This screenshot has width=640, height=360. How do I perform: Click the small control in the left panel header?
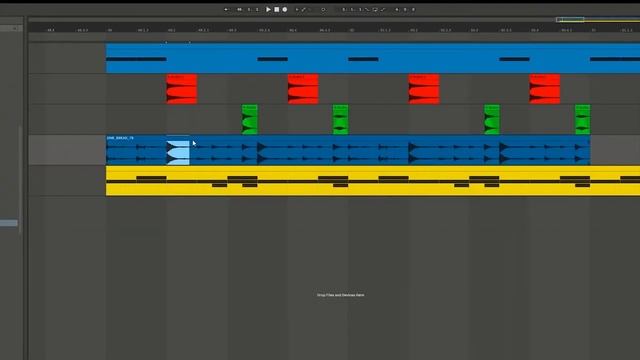point(15,29)
